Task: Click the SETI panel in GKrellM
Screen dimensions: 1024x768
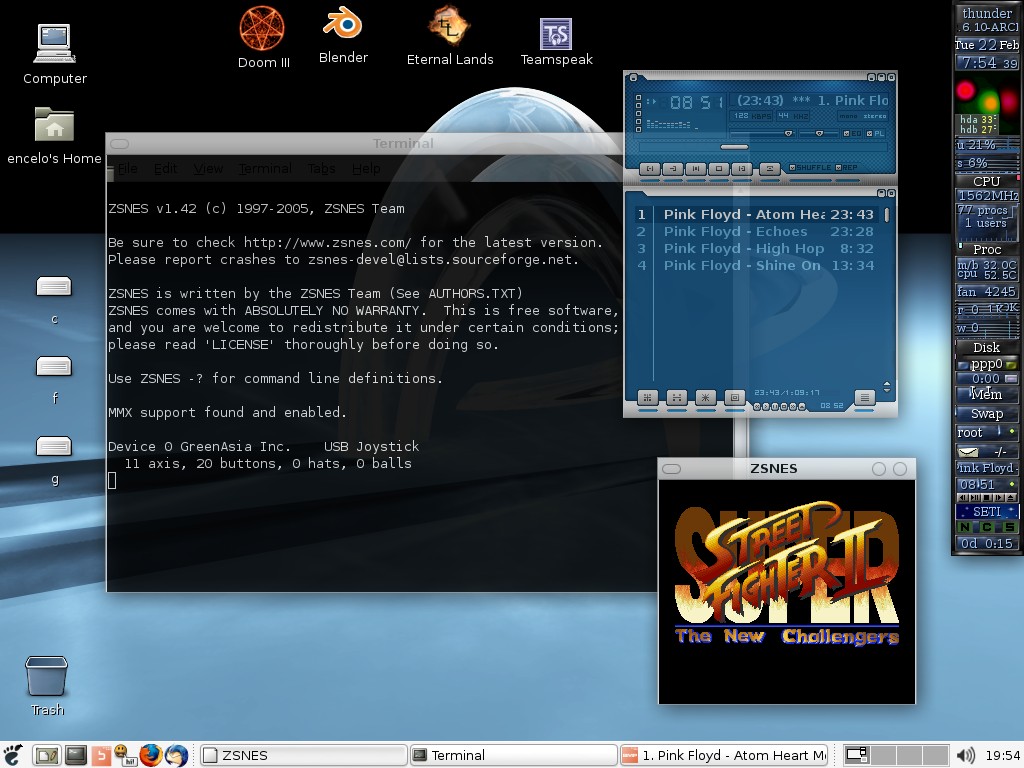Action: [x=986, y=511]
